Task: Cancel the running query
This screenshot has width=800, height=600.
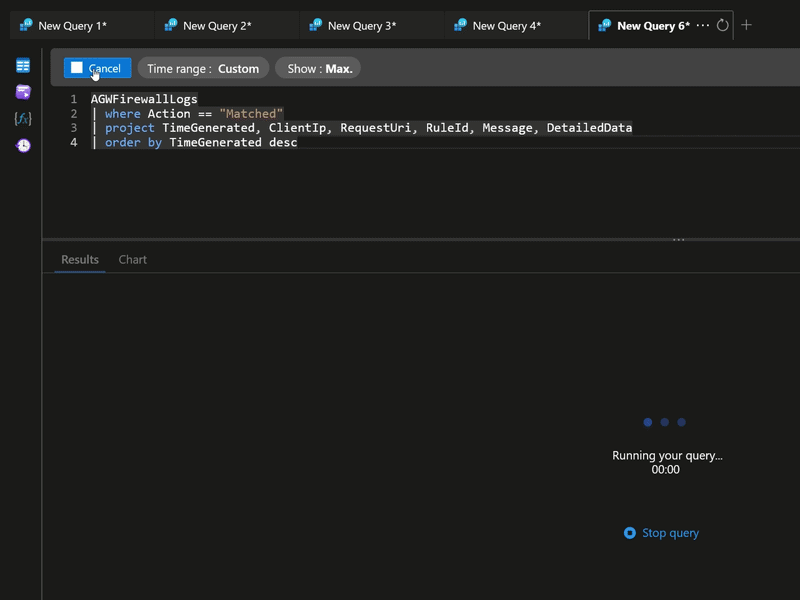Action: [97, 68]
